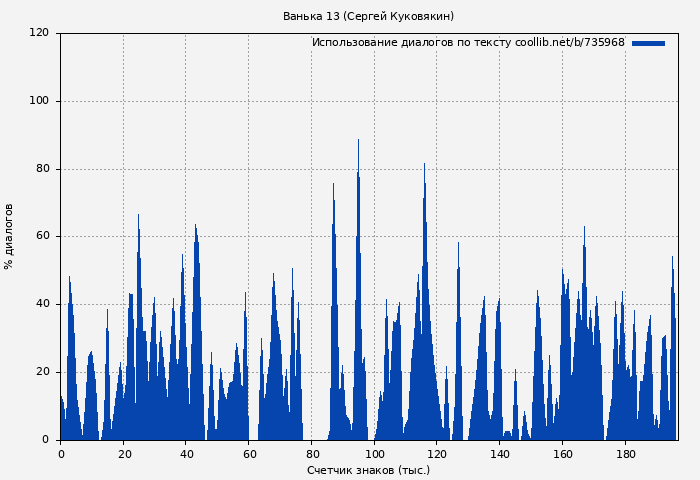Click the x-axis label "Счетчик знаков (тыс.)"
Image resolution: width=700 pixels, height=480 pixels.
[x=368, y=470]
